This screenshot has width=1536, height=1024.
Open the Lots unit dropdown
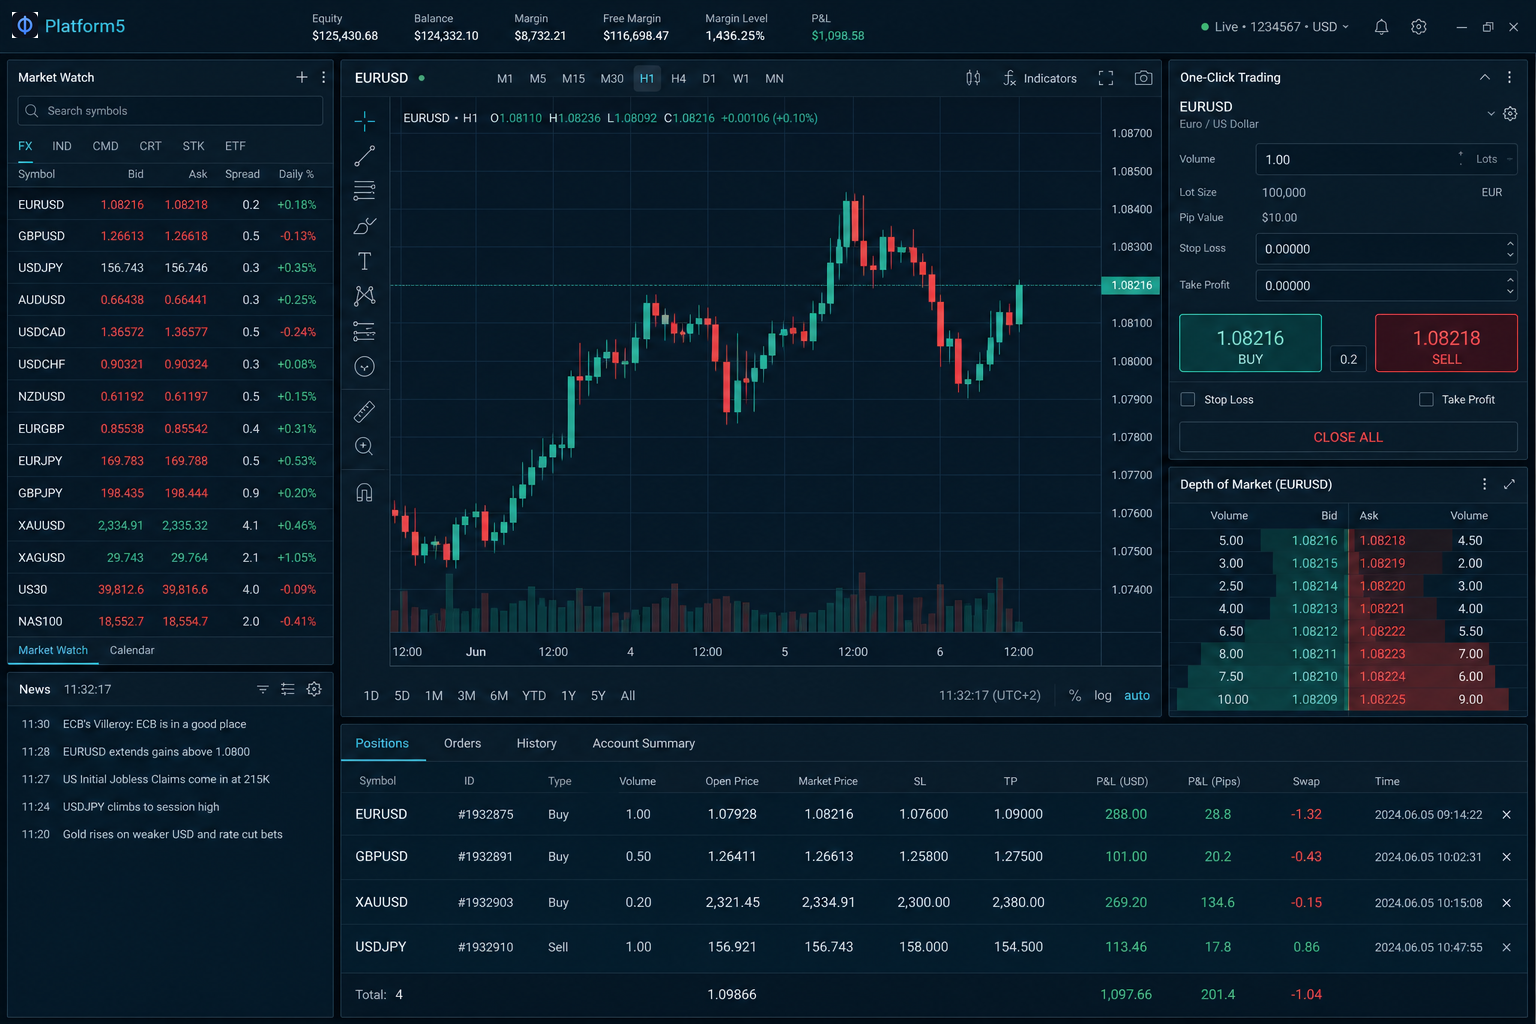tap(1494, 159)
